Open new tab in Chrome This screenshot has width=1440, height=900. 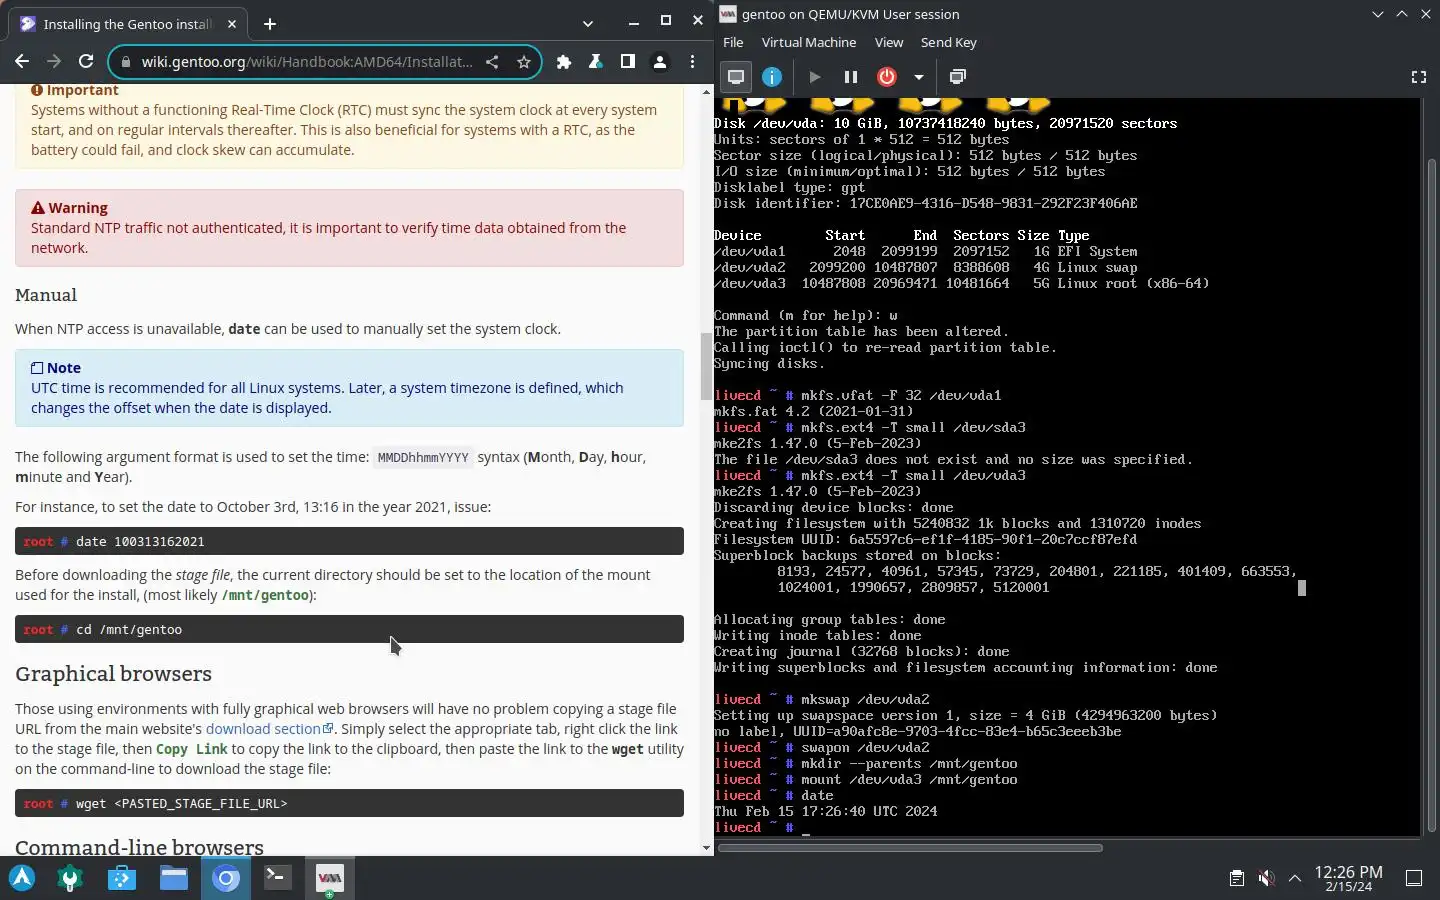pos(270,23)
